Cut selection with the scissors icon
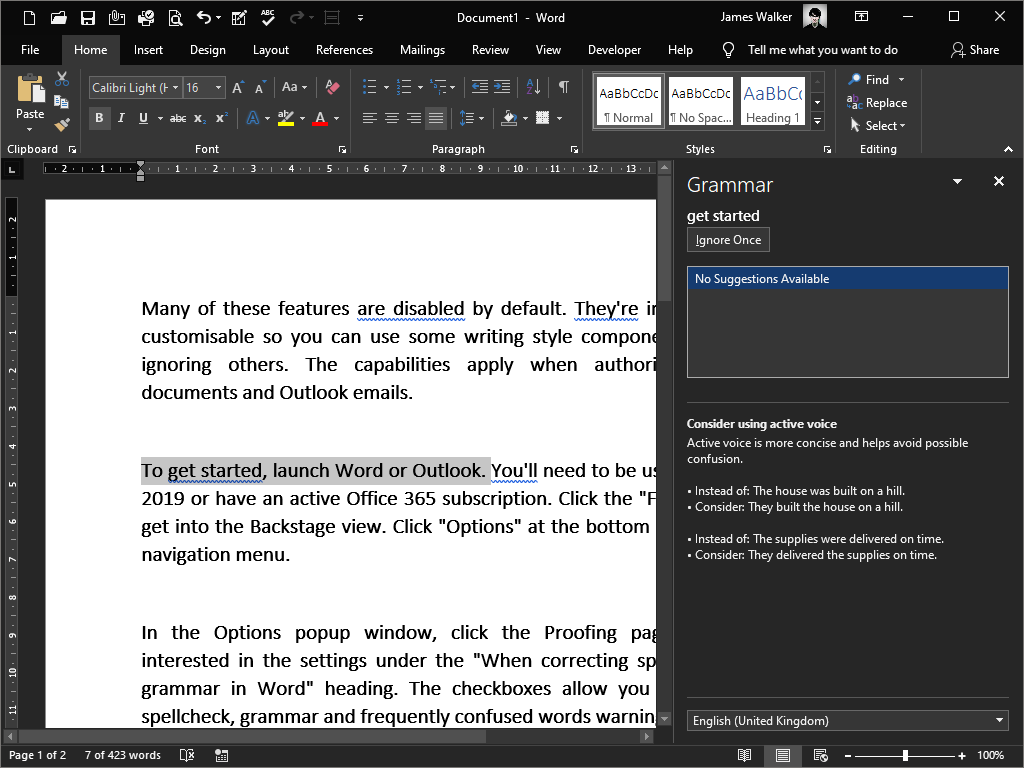This screenshot has height=768, width=1024. tap(62, 80)
